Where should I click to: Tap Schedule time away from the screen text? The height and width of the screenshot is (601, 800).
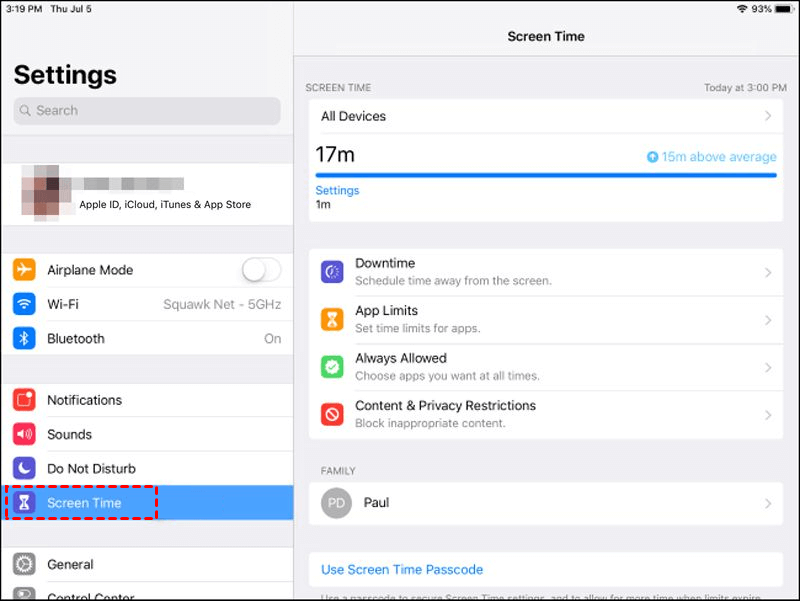(x=454, y=281)
